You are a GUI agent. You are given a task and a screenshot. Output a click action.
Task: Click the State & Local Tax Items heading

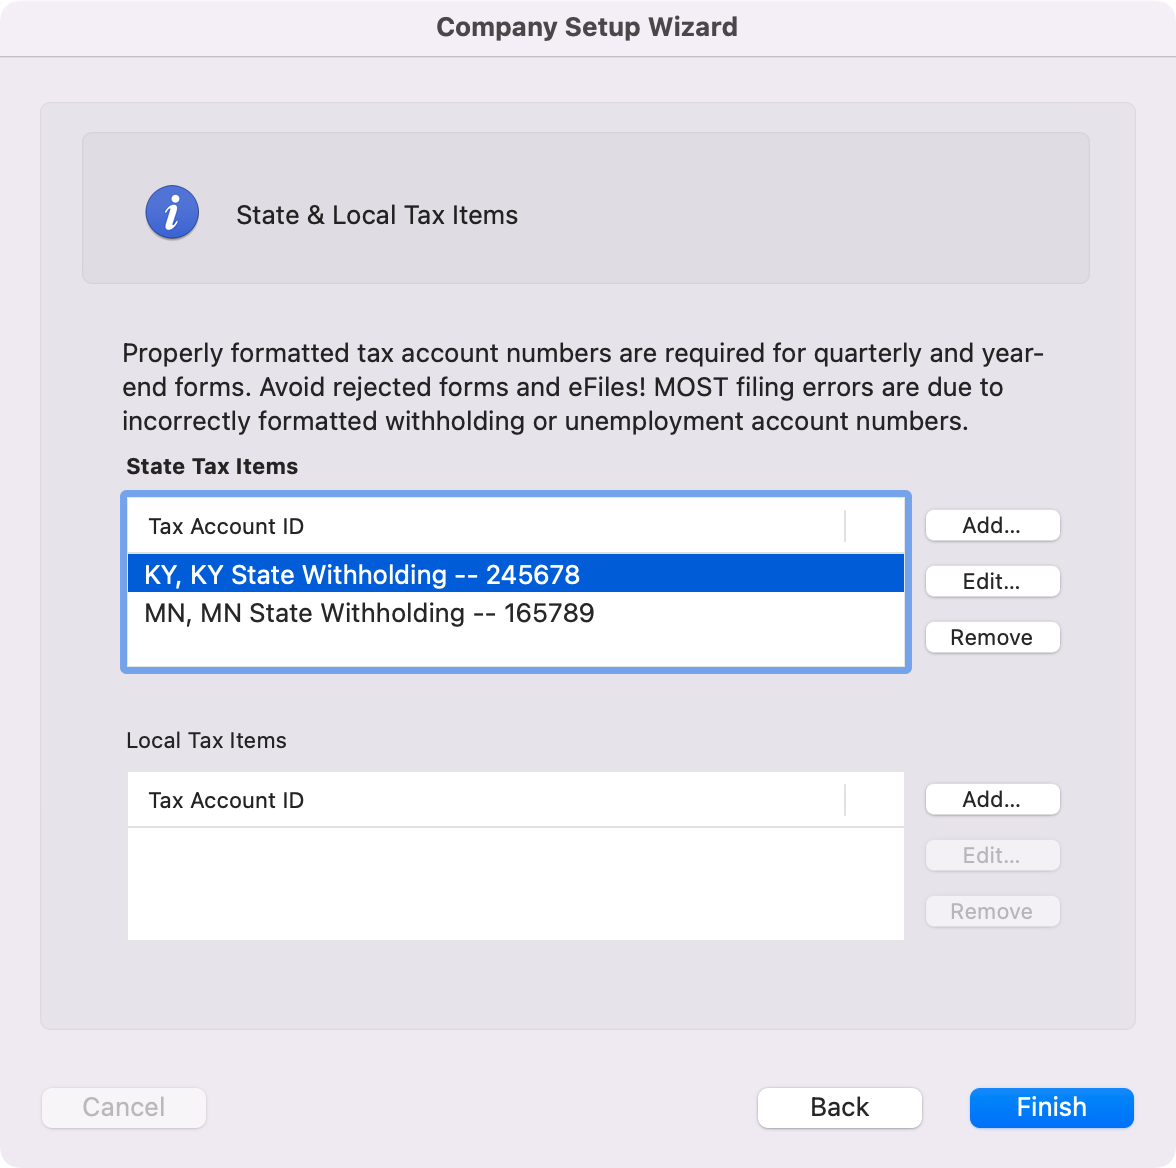(377, 215)
